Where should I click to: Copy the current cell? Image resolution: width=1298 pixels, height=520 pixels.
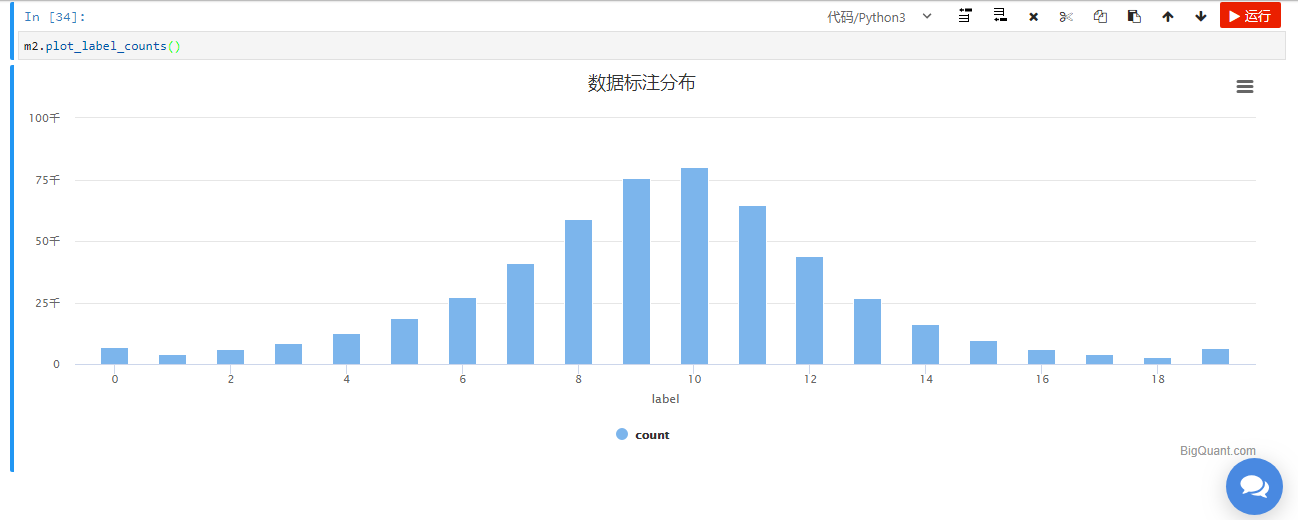click(x=1100, y=17)
